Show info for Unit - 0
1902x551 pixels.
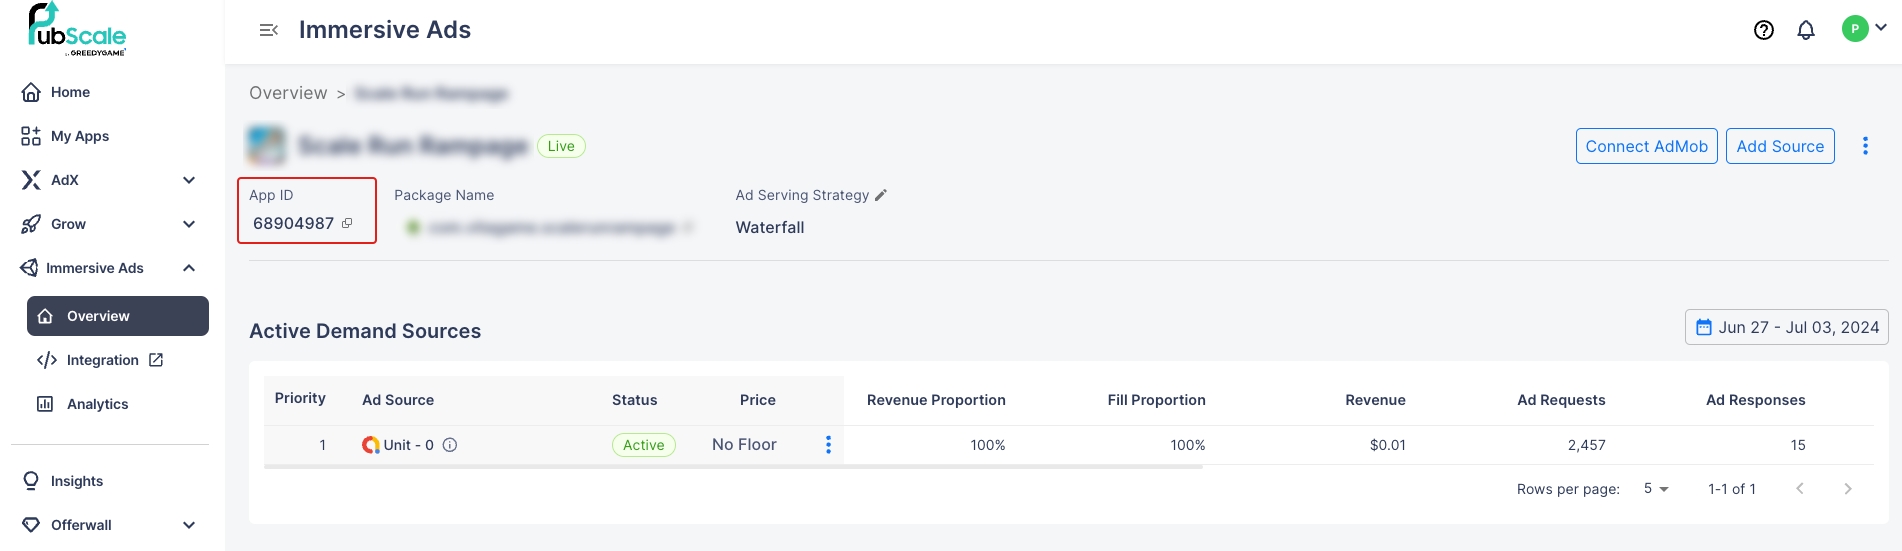[x=450, y=445]
